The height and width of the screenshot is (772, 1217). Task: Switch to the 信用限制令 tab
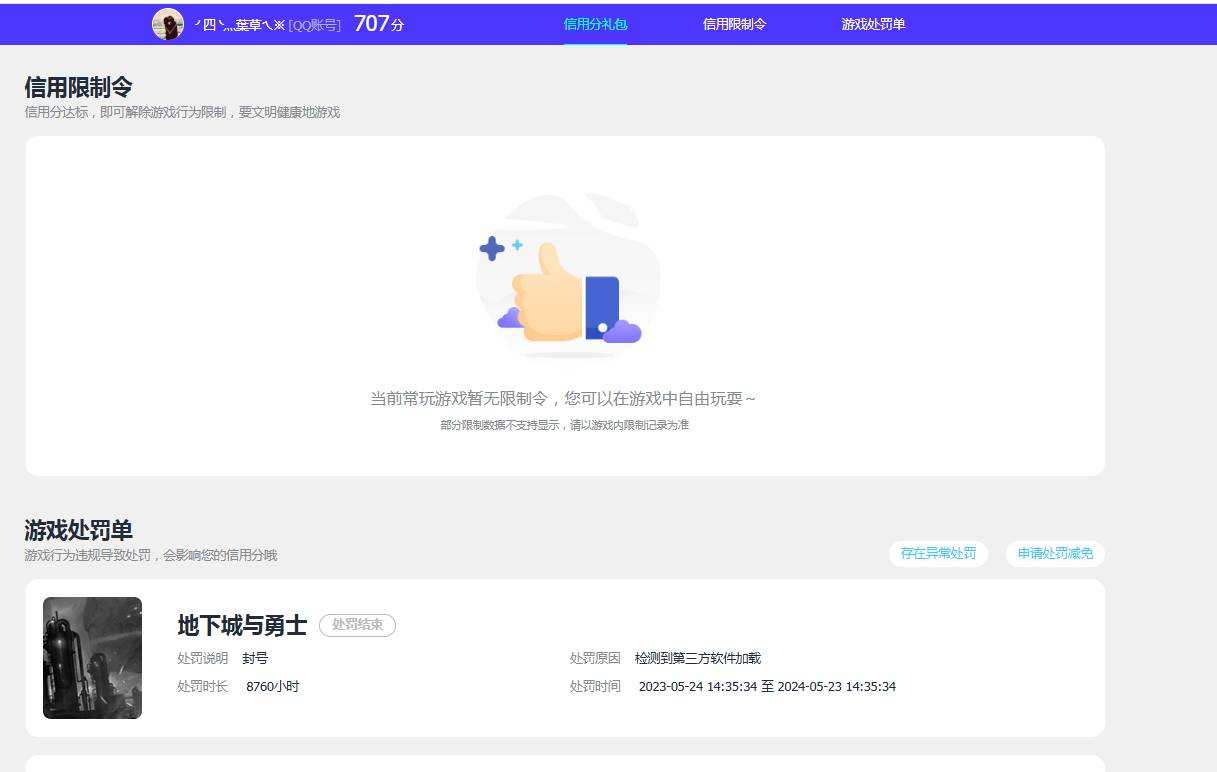[734, 24]
